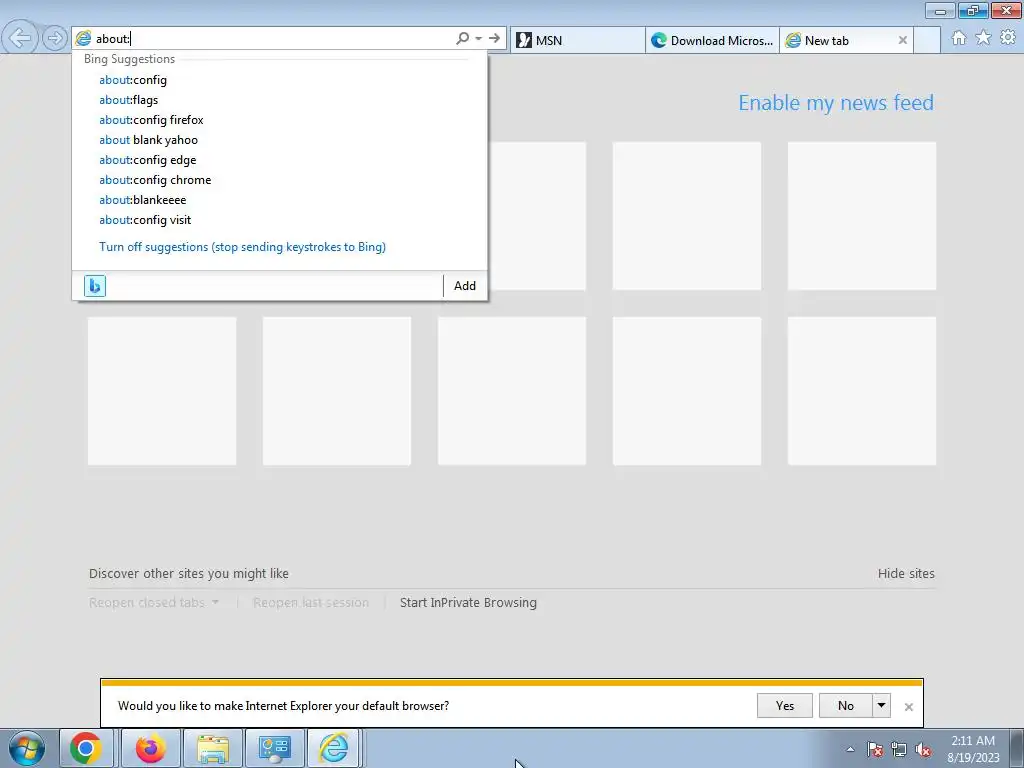This screenshot has width=1024, height=768.
Task: Open Favorites star icon
Action: tap(983, 38)
